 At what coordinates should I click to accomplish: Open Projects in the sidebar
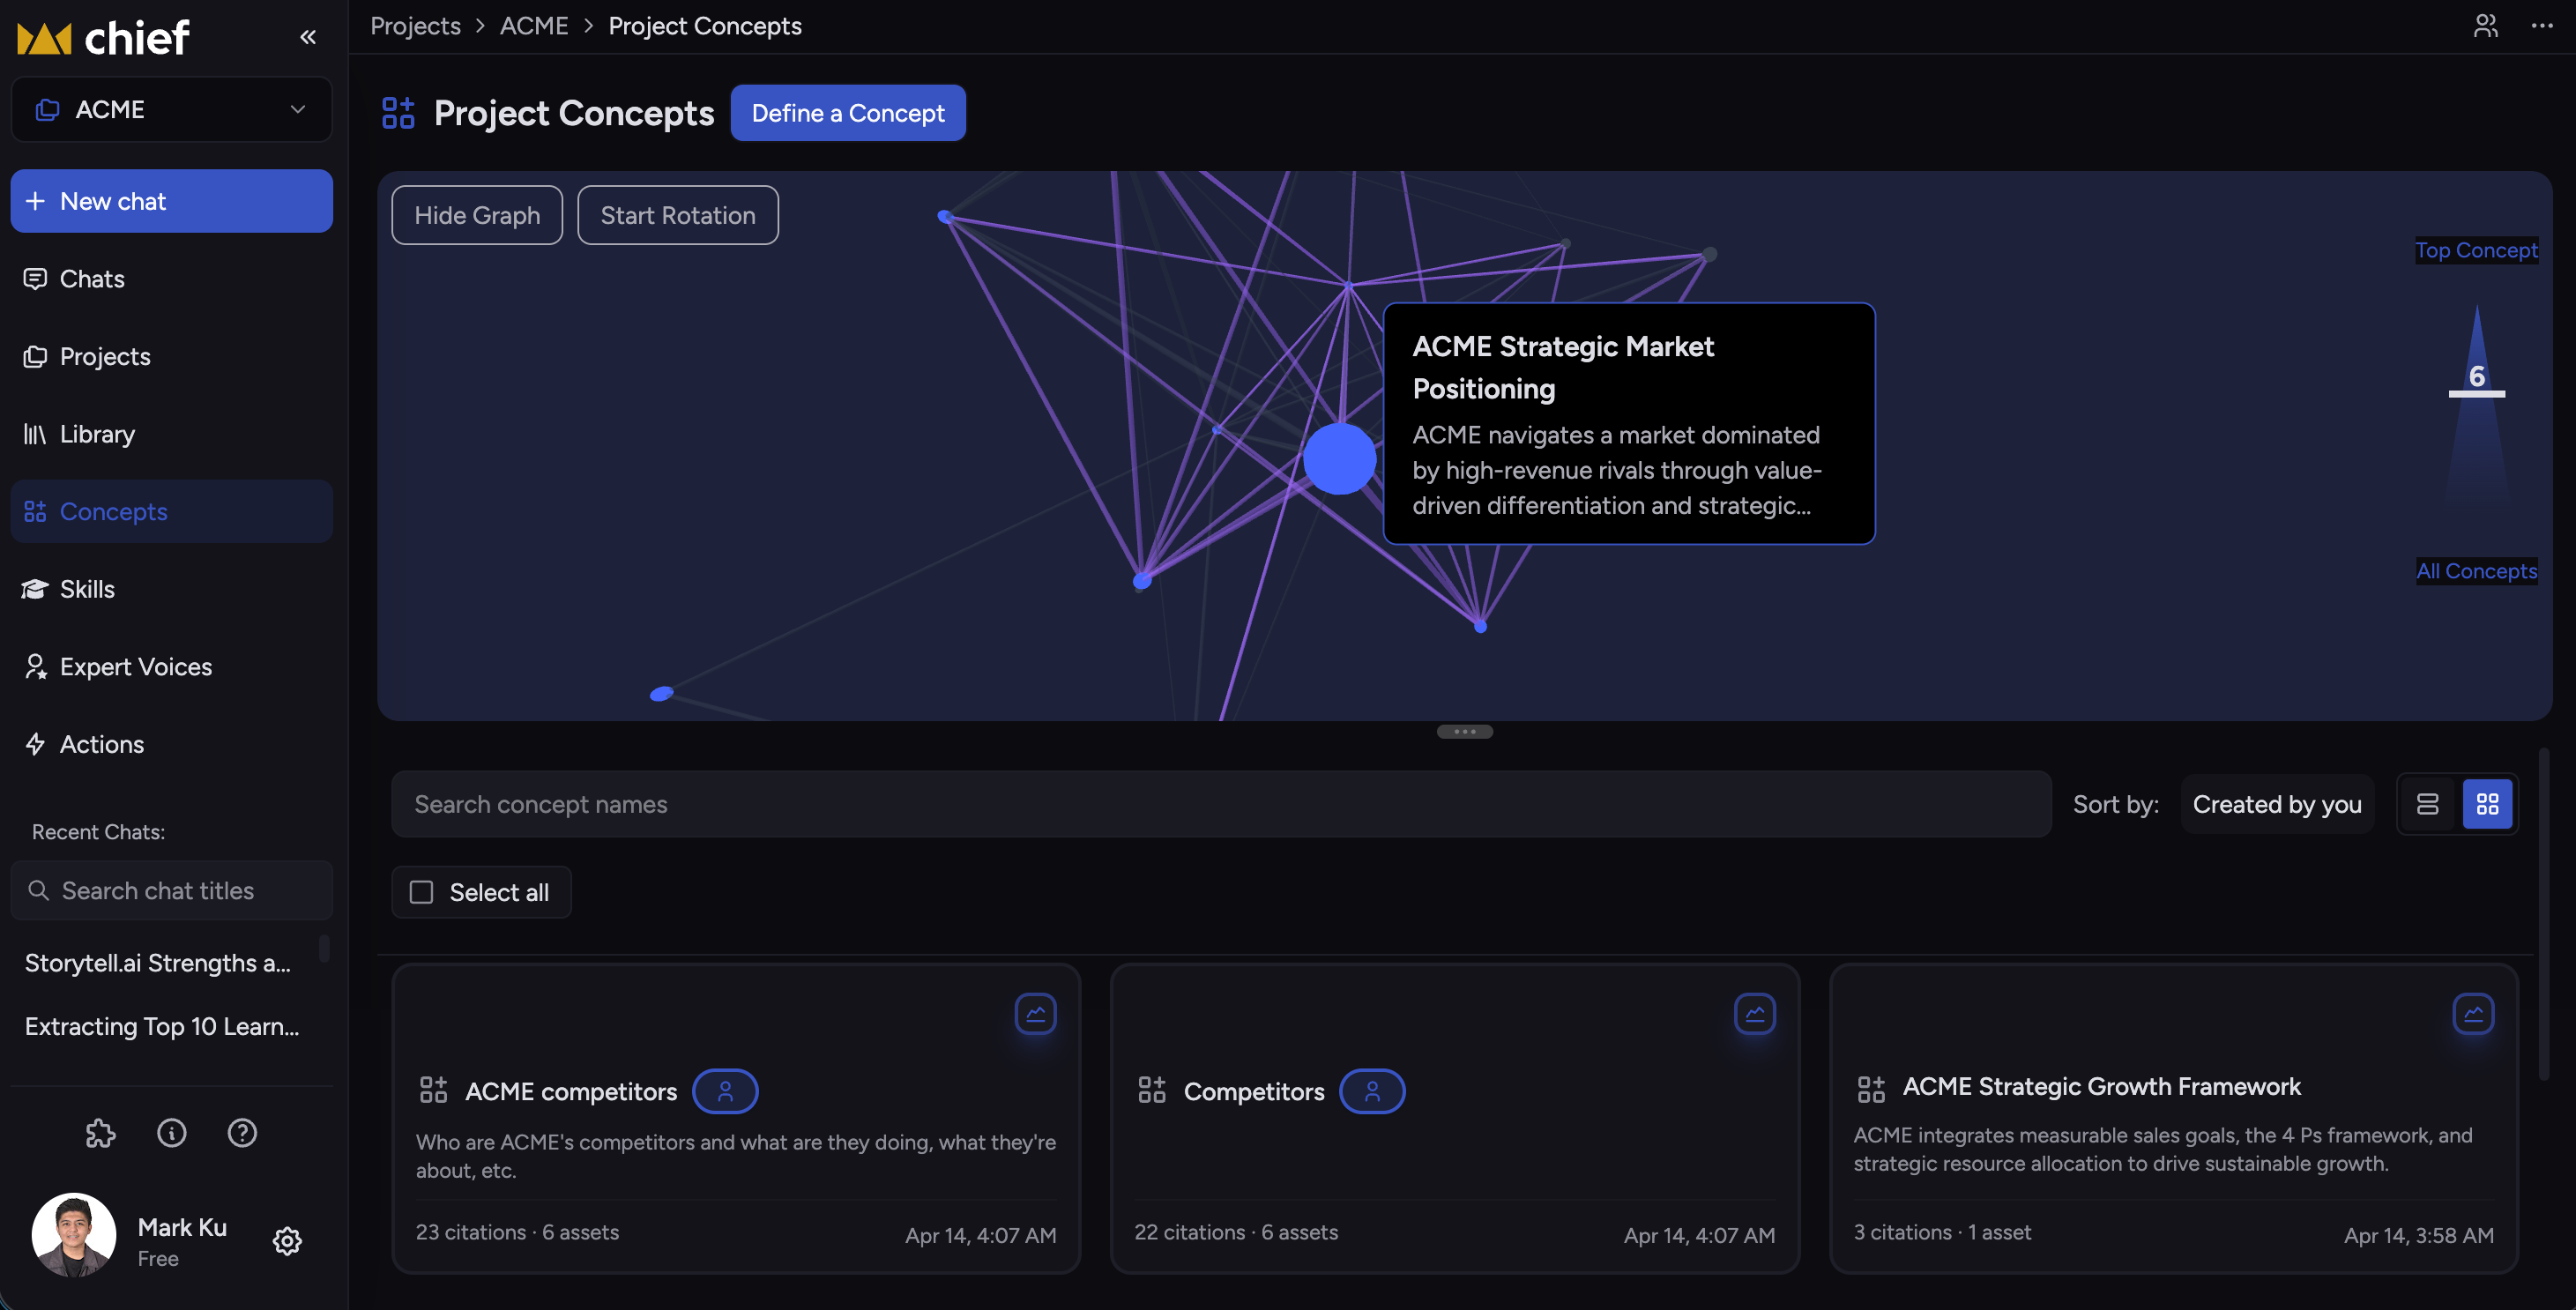(172, 357)
